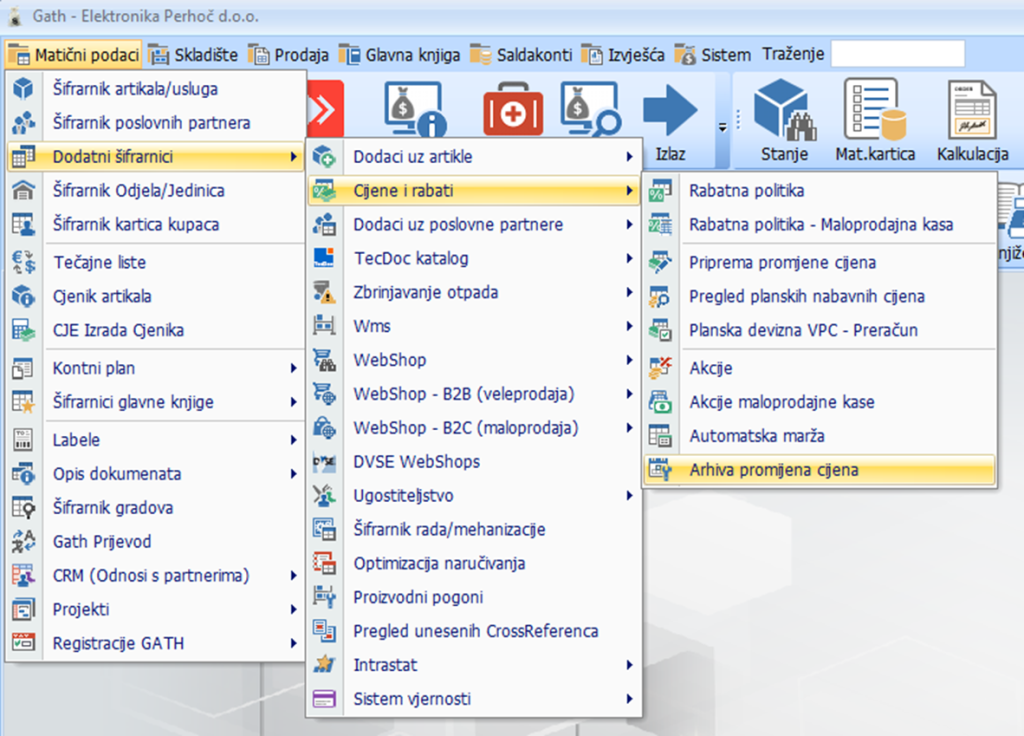Expand the Kontni plan submenu arrow
The height and width of the screenshot is (736, 1024).
293,368
